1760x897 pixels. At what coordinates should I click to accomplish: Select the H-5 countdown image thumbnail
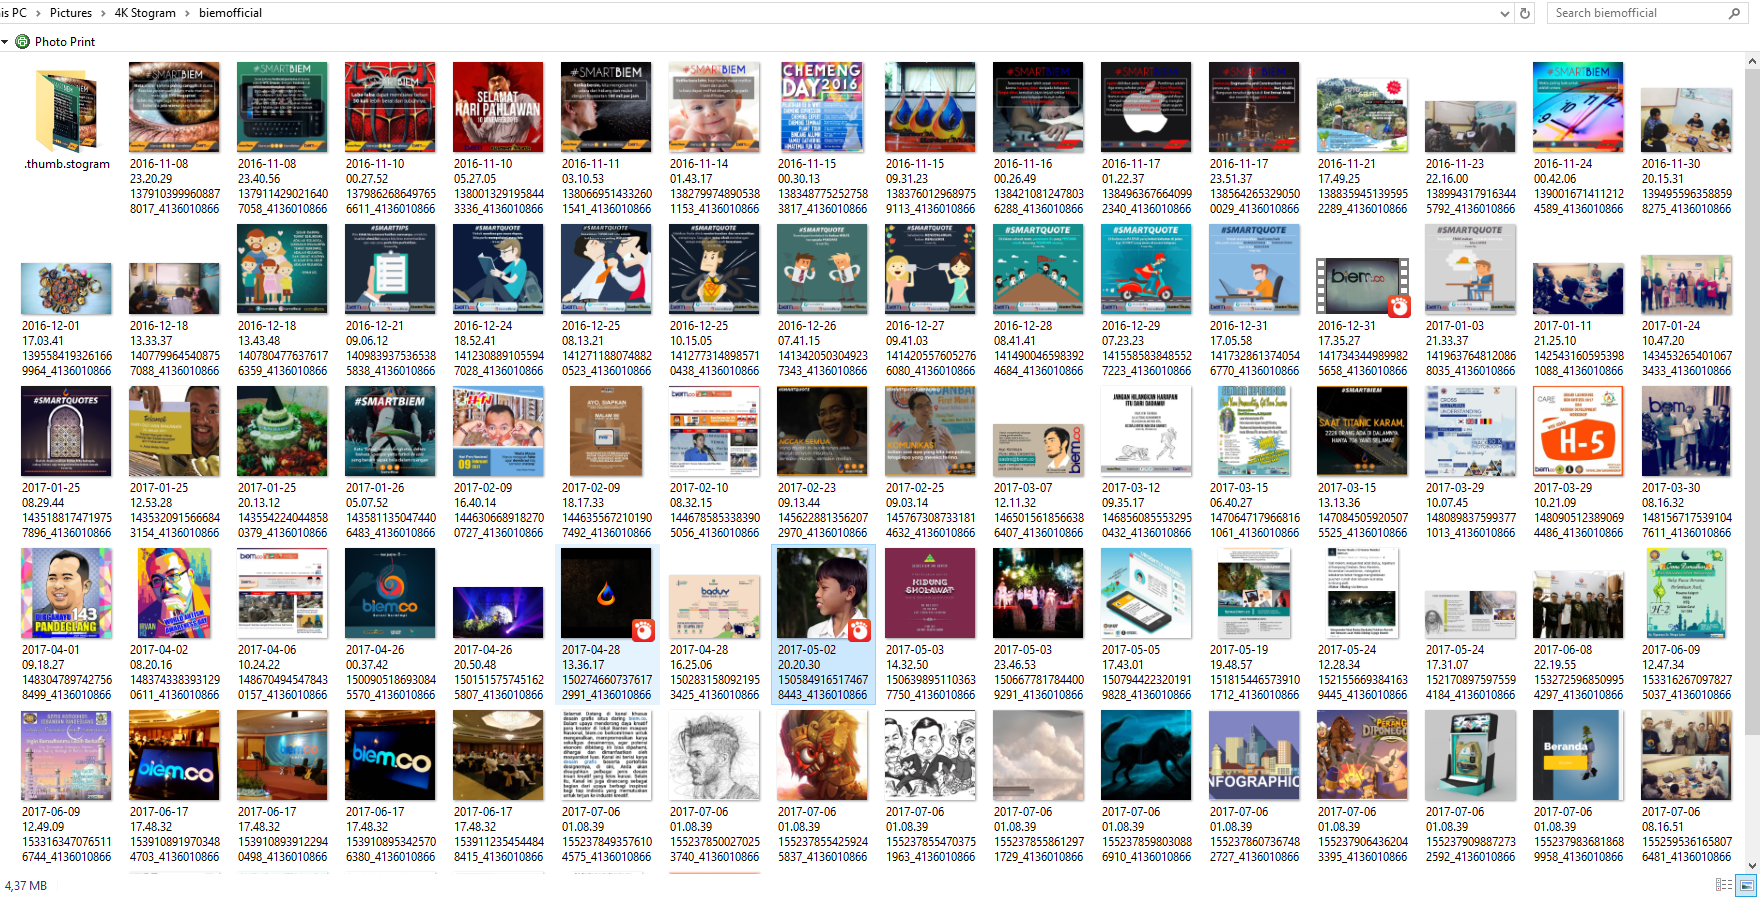click(1578, 431)
